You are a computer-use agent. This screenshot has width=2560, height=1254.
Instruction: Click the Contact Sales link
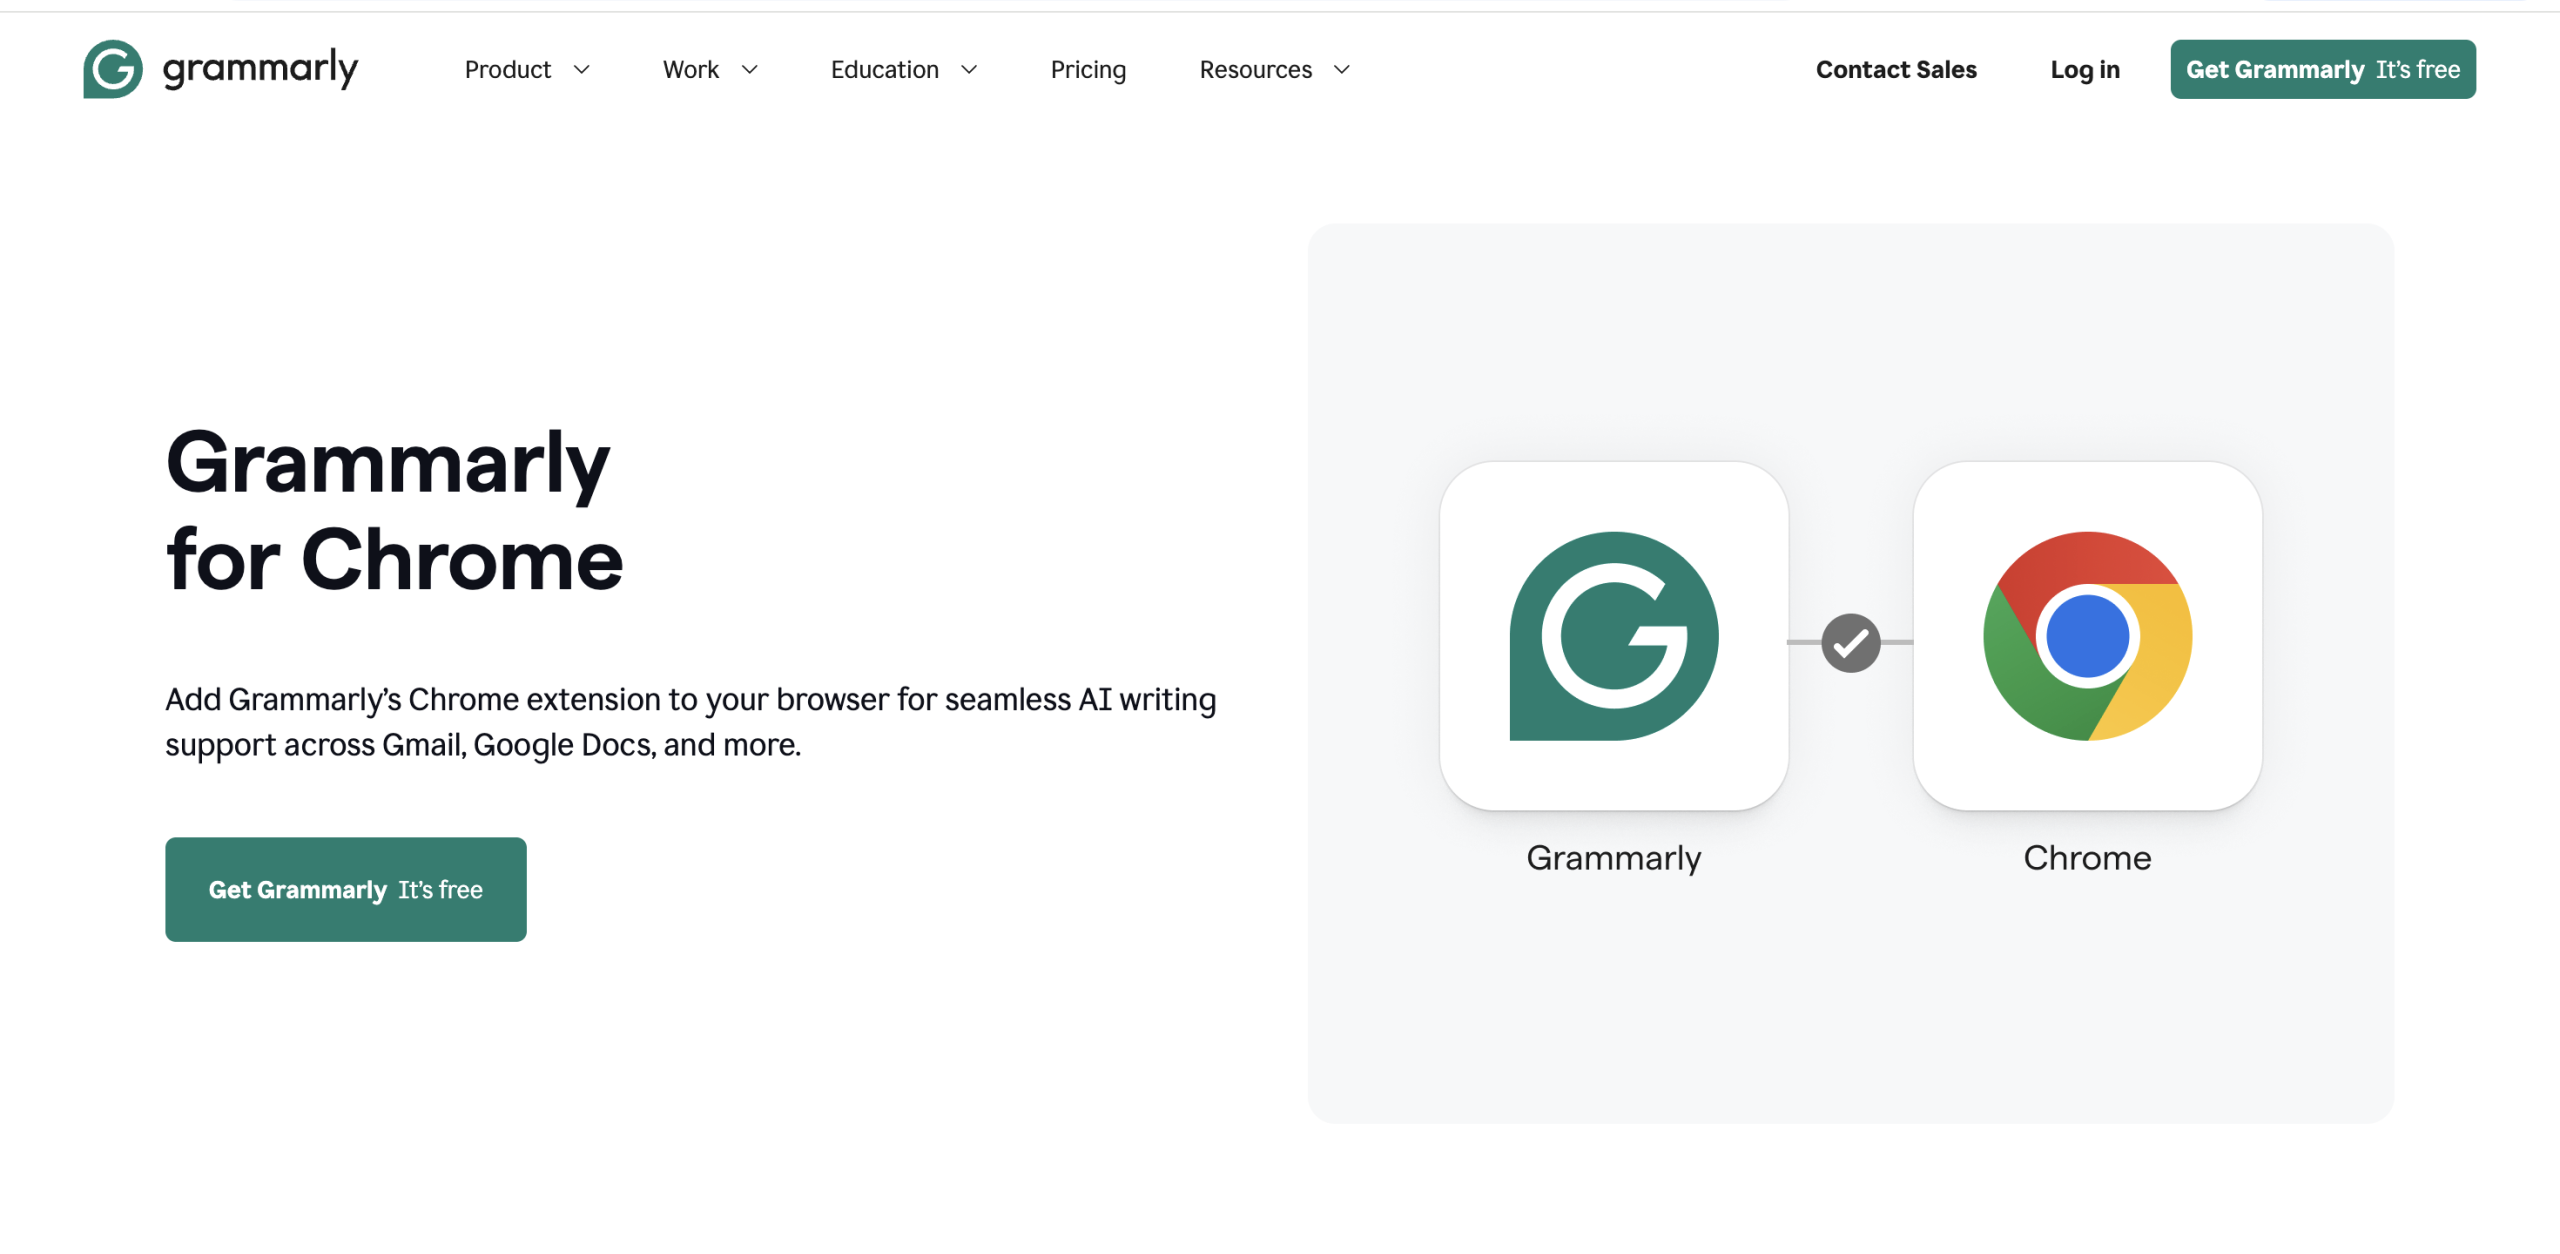click(x=1895, y=70)
